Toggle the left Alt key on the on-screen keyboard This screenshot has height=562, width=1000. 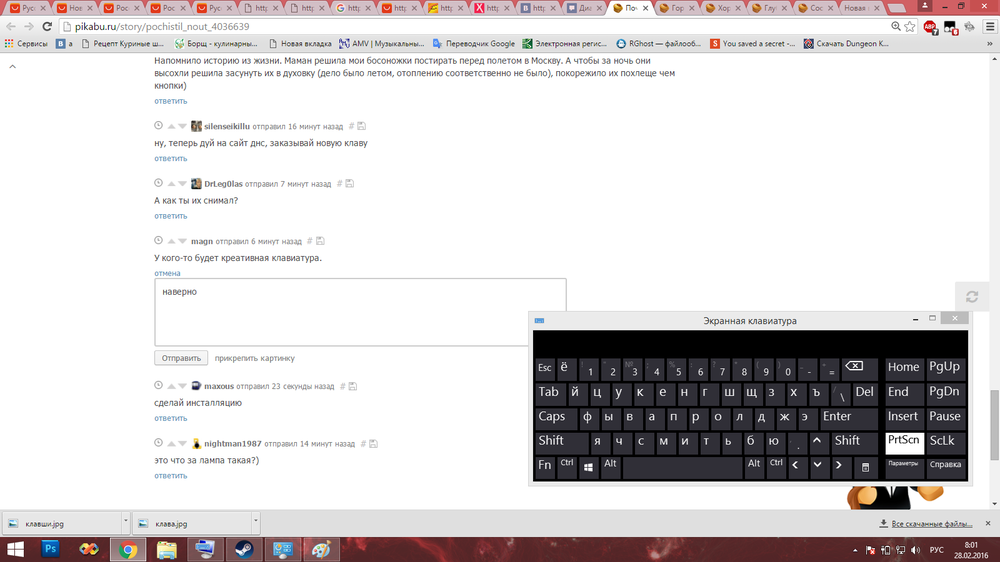pos(610,466)
